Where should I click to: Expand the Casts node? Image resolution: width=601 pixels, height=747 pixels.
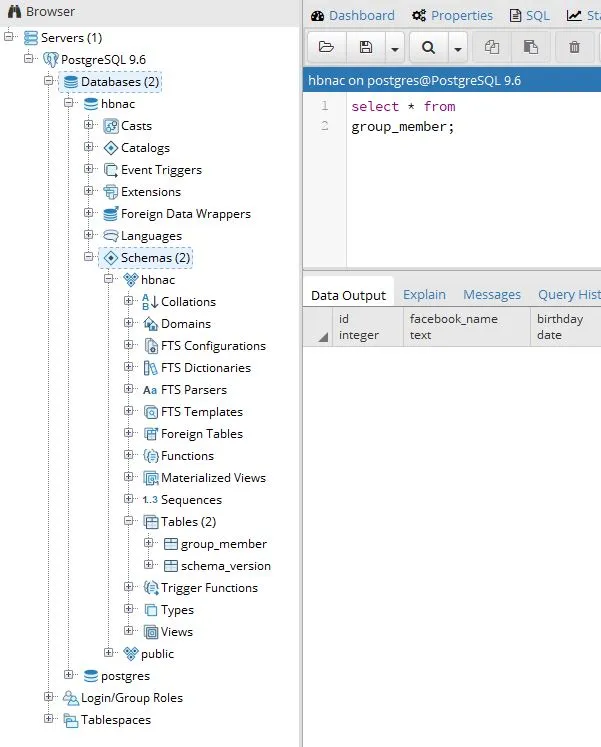click(89, 124)
